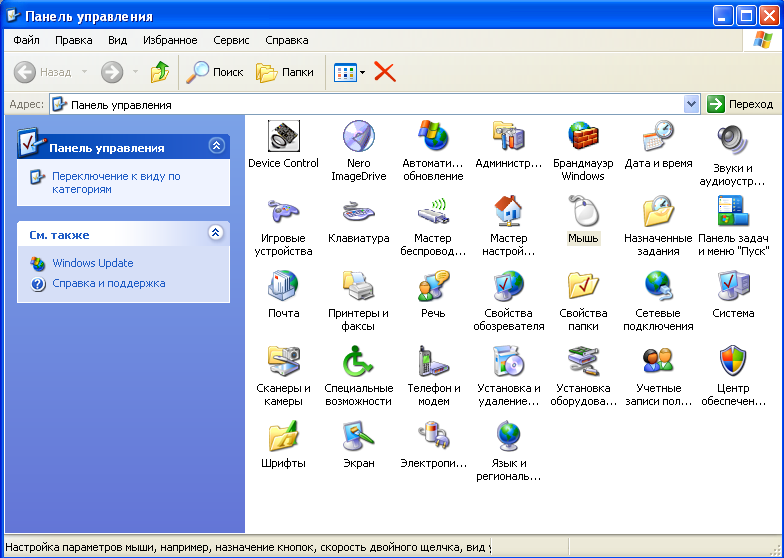784x558 pixels.
Task: Open the Специальные возможности icon
Action: click(x=358, y=361)
